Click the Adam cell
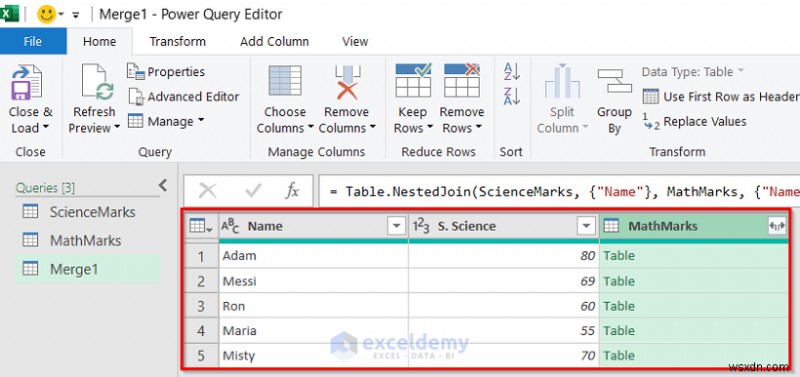This screenshot has width=800, height=377. click(x=313, y=256)
